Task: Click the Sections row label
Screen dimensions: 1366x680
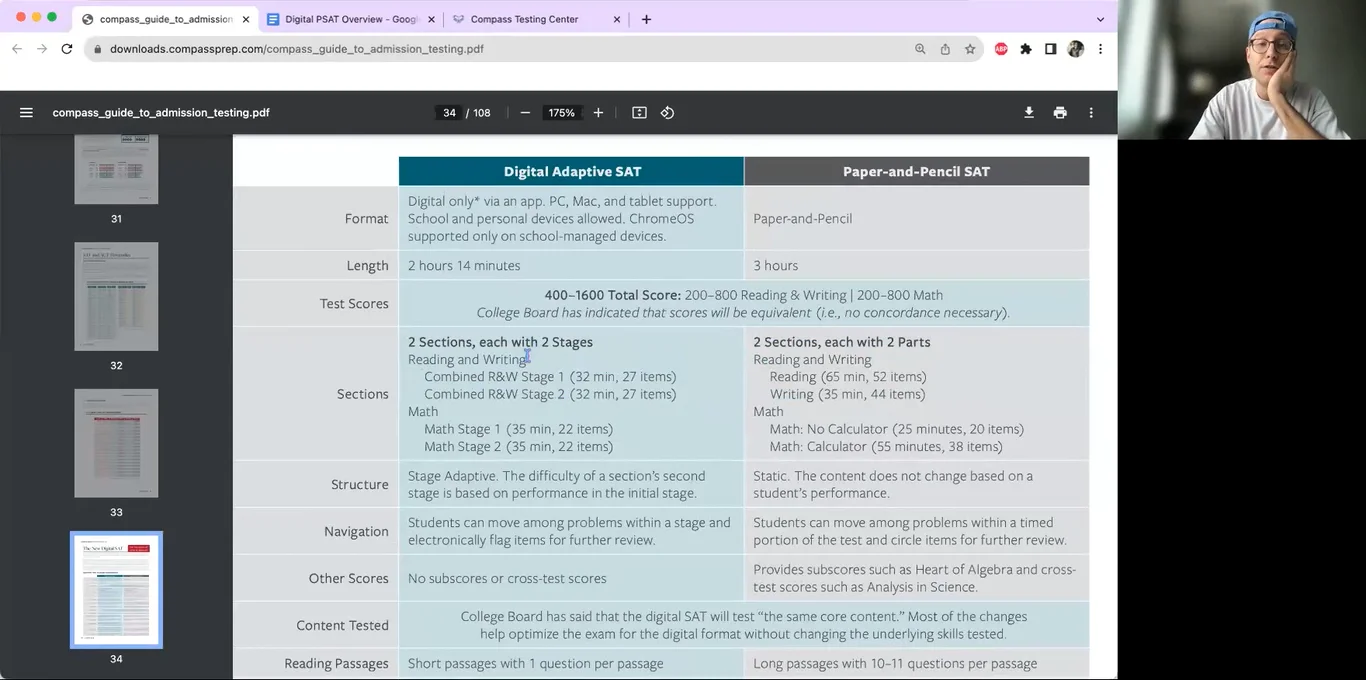Action: (362, 394)
